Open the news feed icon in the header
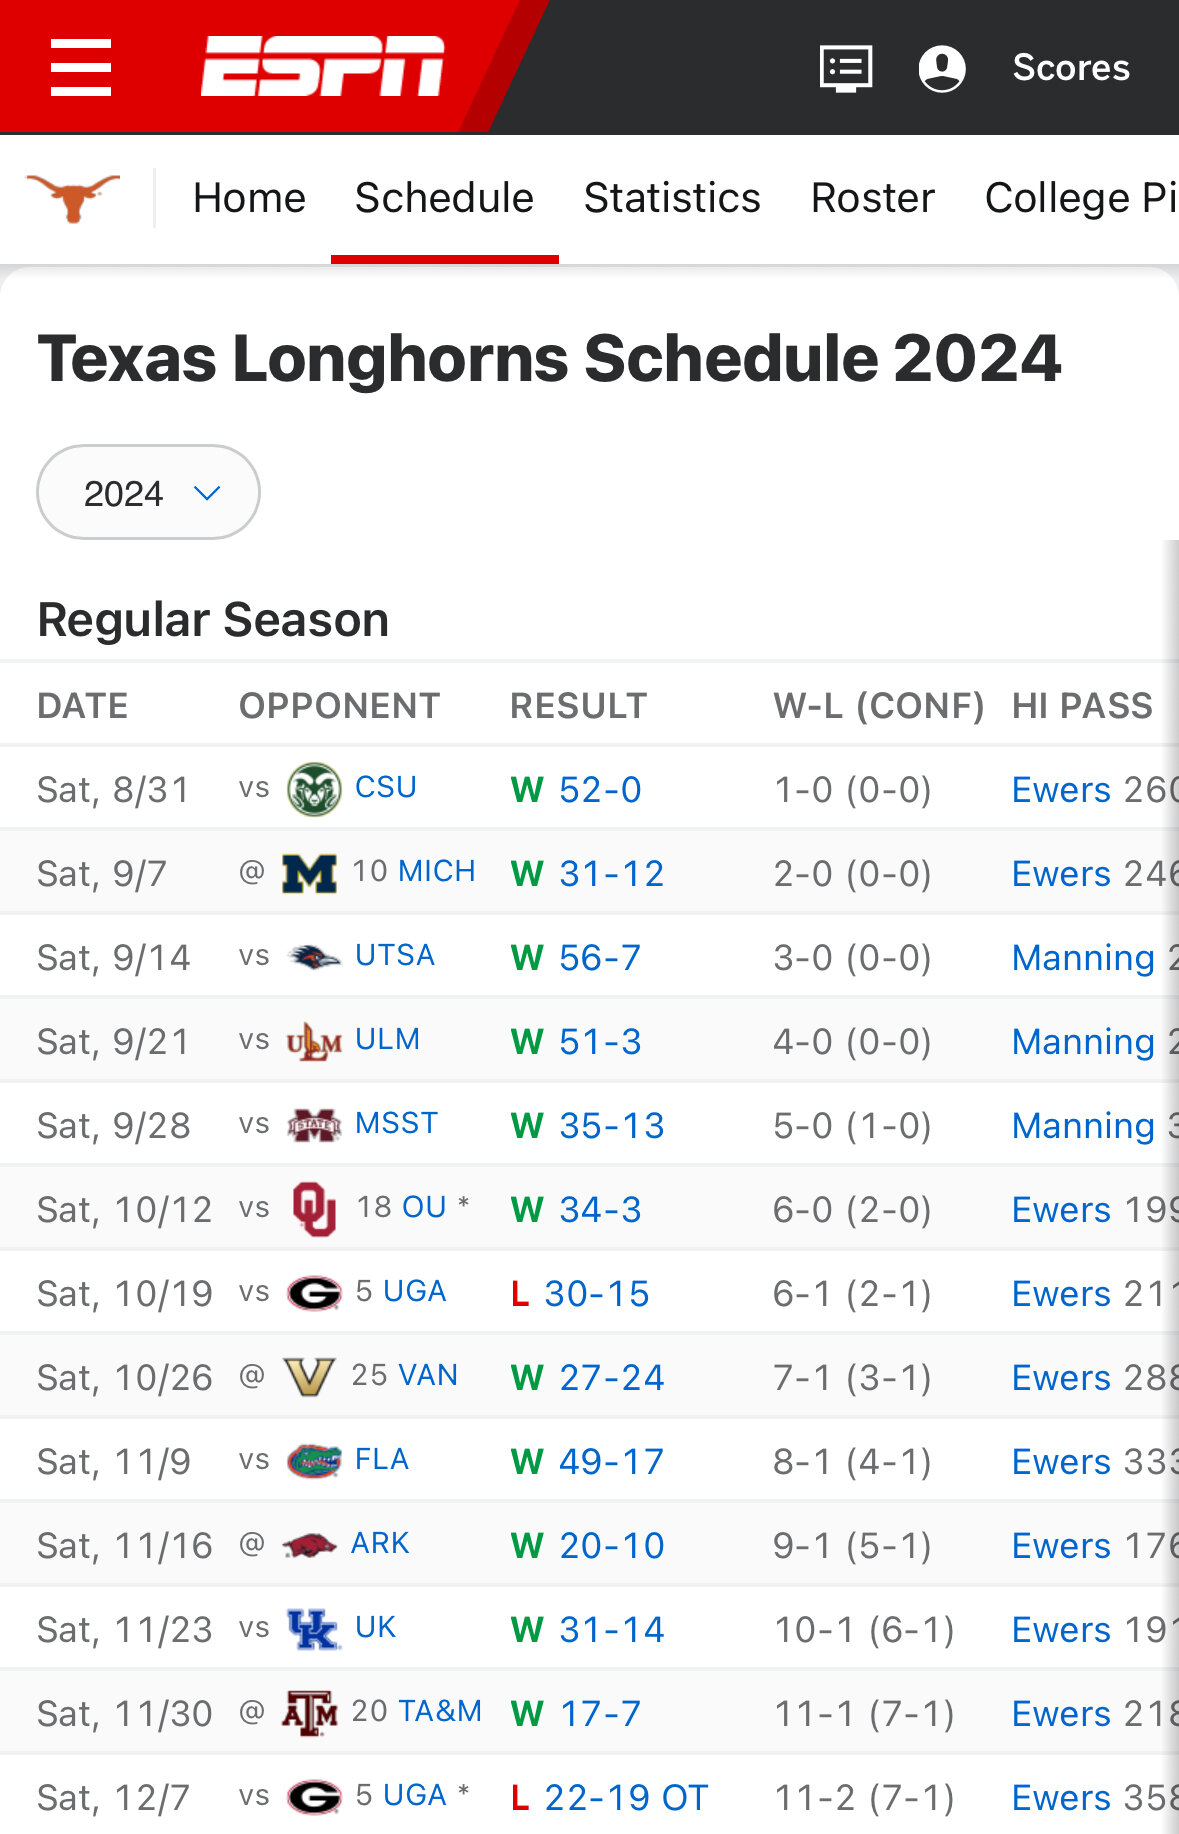This screenshot has width=1179, height=1834. point(846,68)
